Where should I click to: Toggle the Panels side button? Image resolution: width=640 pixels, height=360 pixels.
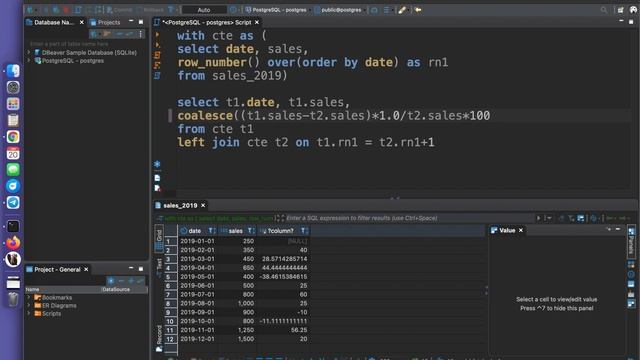(x=631, y=242)
